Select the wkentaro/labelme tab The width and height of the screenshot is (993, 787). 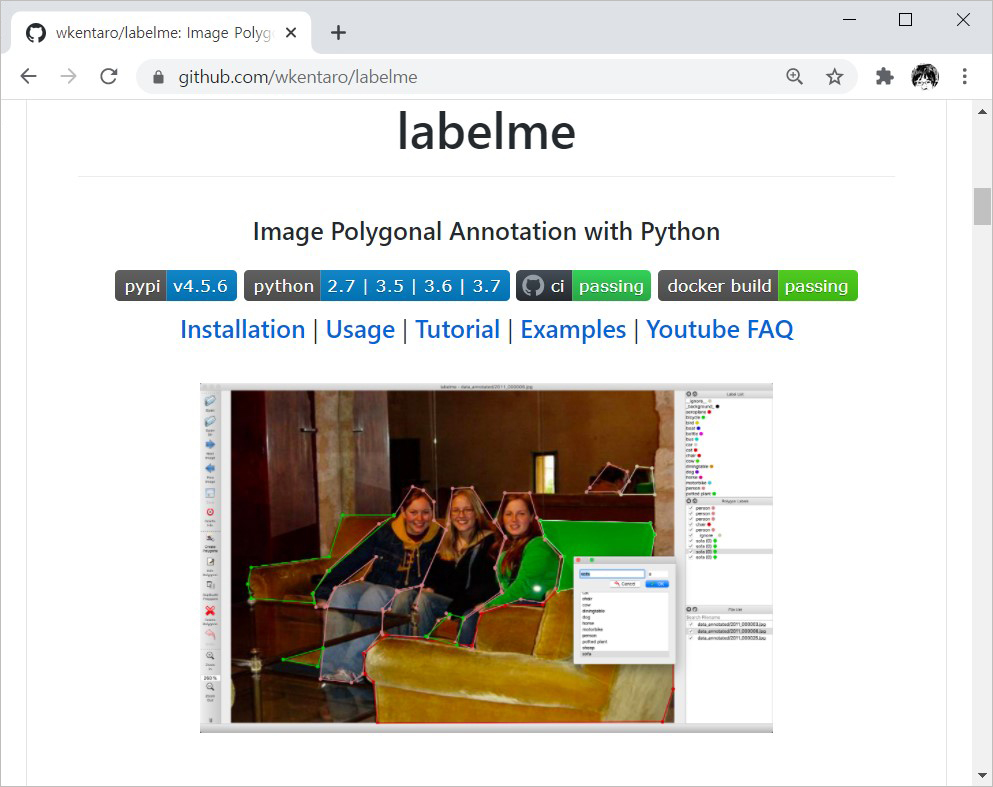tap(161, 33)
